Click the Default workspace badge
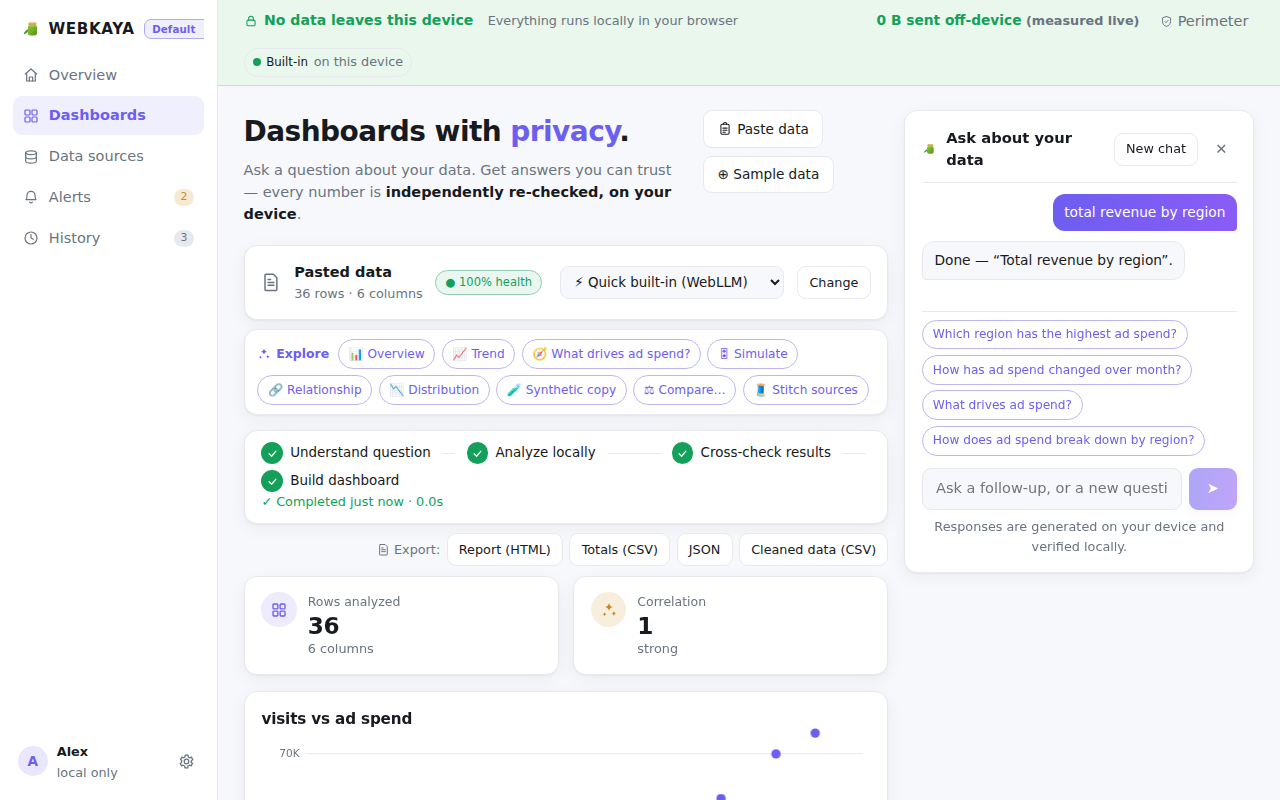This screenshot has width=1280, height=800. 174,29
